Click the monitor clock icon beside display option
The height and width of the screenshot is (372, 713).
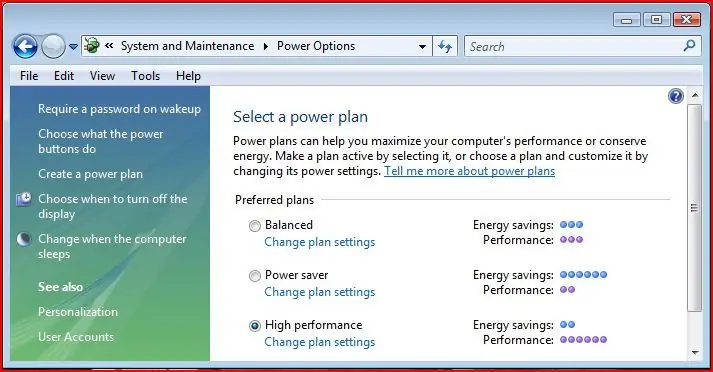click(x=24, y=199)
